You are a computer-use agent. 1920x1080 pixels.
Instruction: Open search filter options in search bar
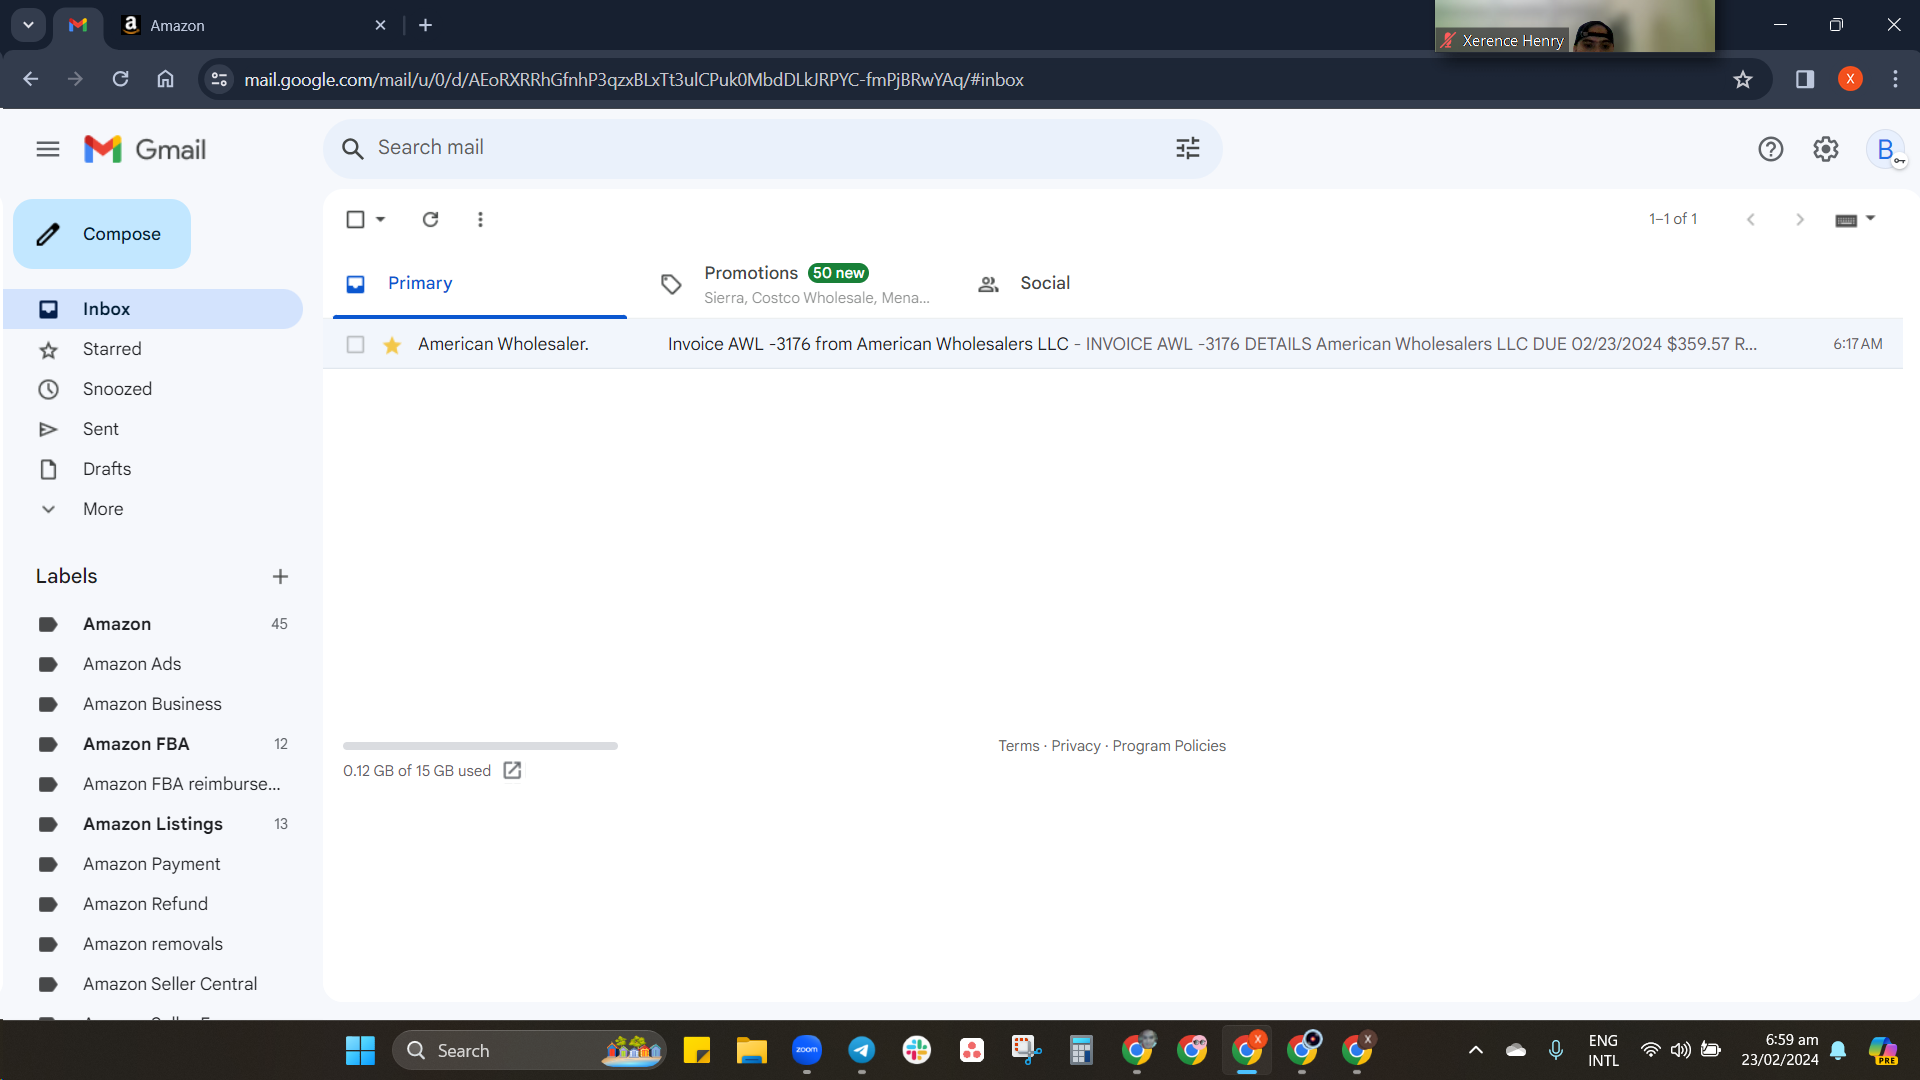coord(1187,148)
